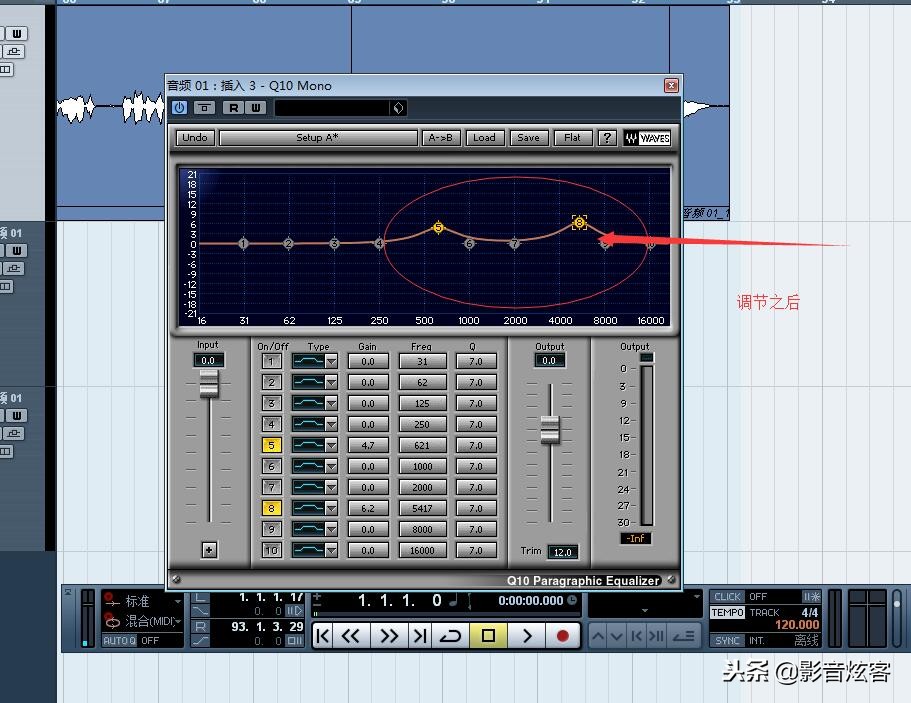Click the transport Stop button

pyautogui.click(x=488, y=636)
